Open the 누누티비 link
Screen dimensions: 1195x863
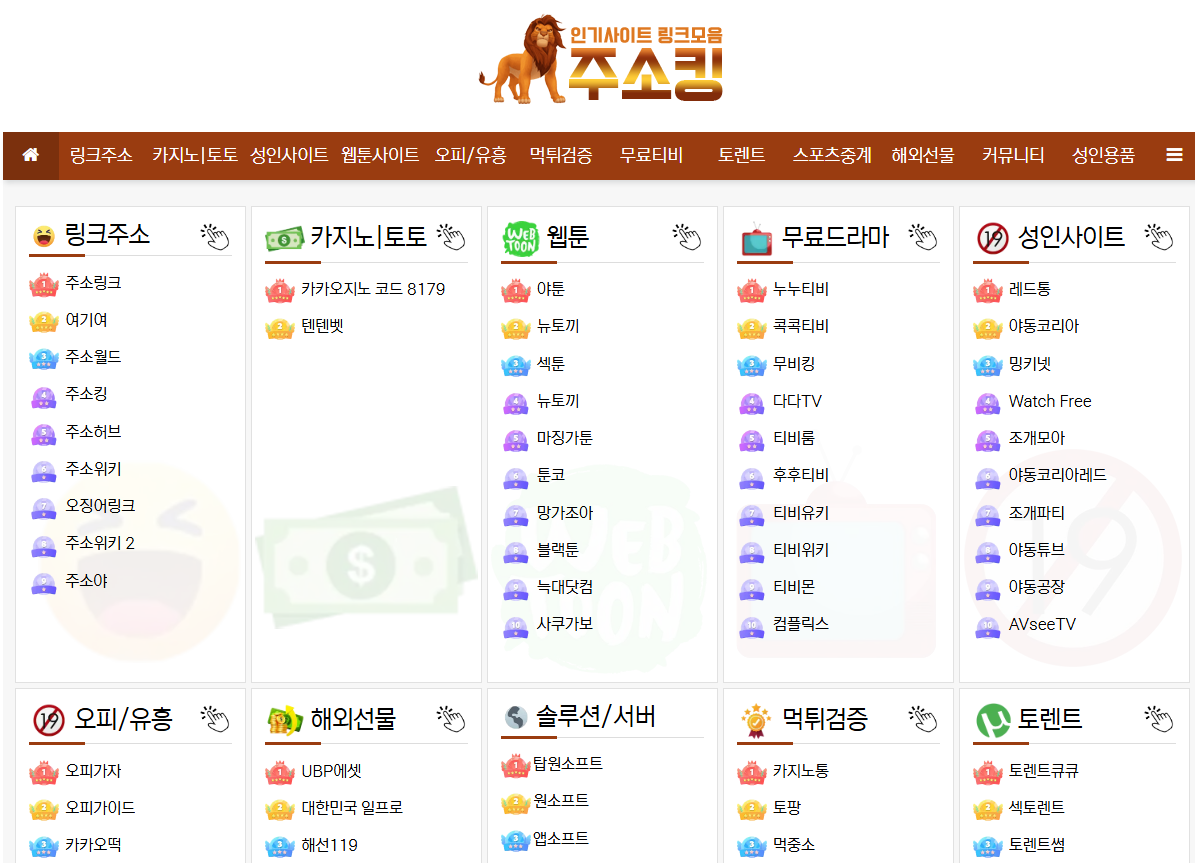click(x=801, y=289)
